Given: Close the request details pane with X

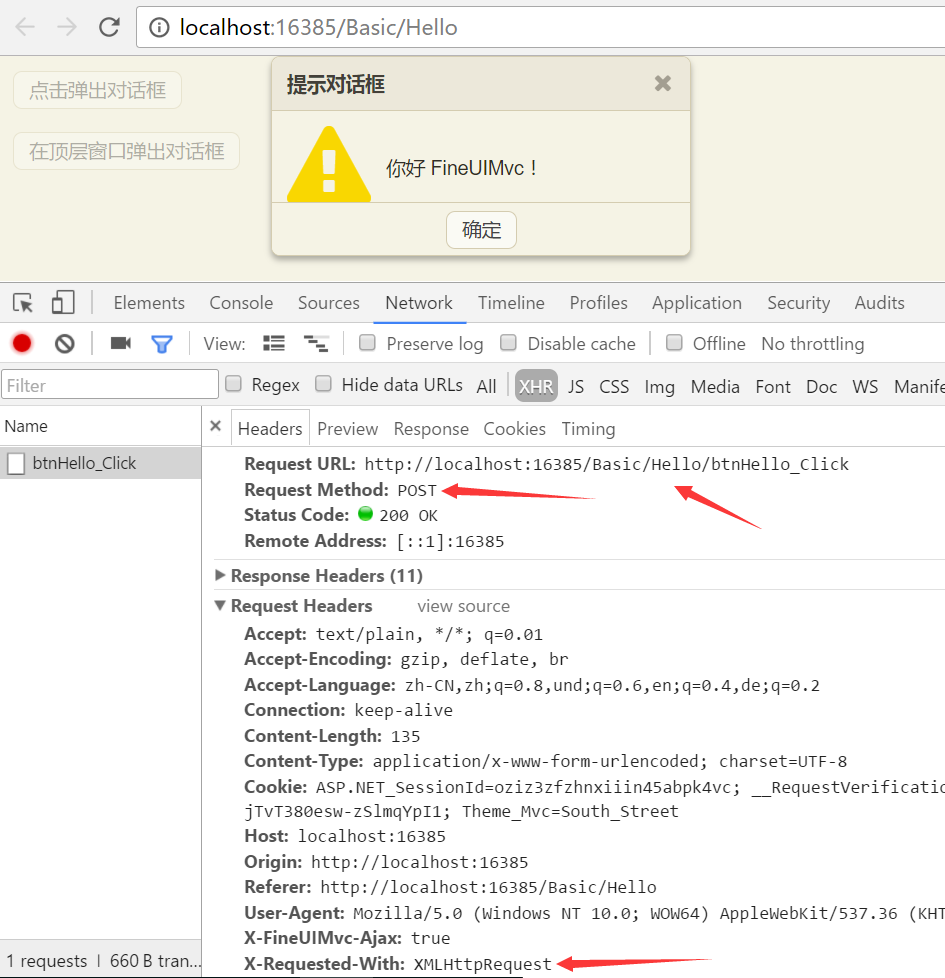Looking at the screenshot, I should click(x=216, y=426).
